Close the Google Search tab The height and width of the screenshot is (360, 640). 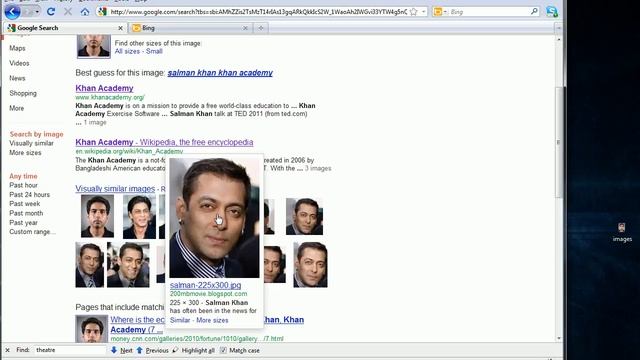click(x=120, y=28)
